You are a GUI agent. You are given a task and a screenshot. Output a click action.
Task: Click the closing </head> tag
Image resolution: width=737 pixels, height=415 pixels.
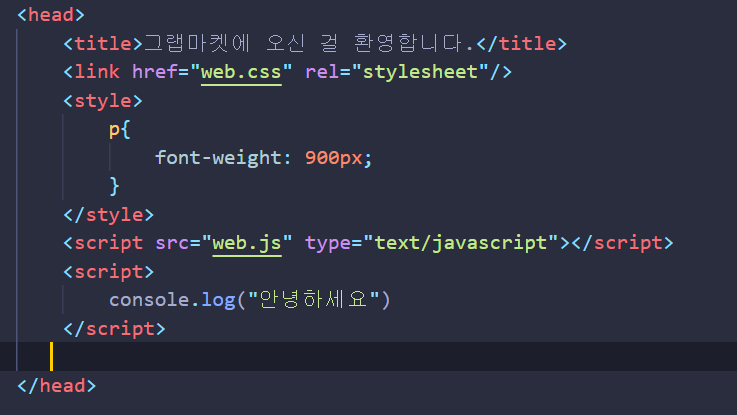click(x=56, y=386)
